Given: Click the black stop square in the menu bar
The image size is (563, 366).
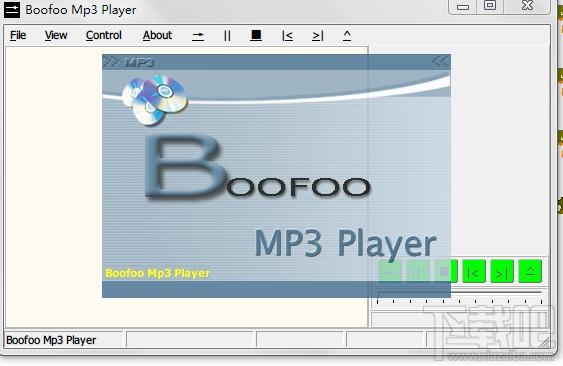Looking at the screenshot, I should tap(256, 35).
